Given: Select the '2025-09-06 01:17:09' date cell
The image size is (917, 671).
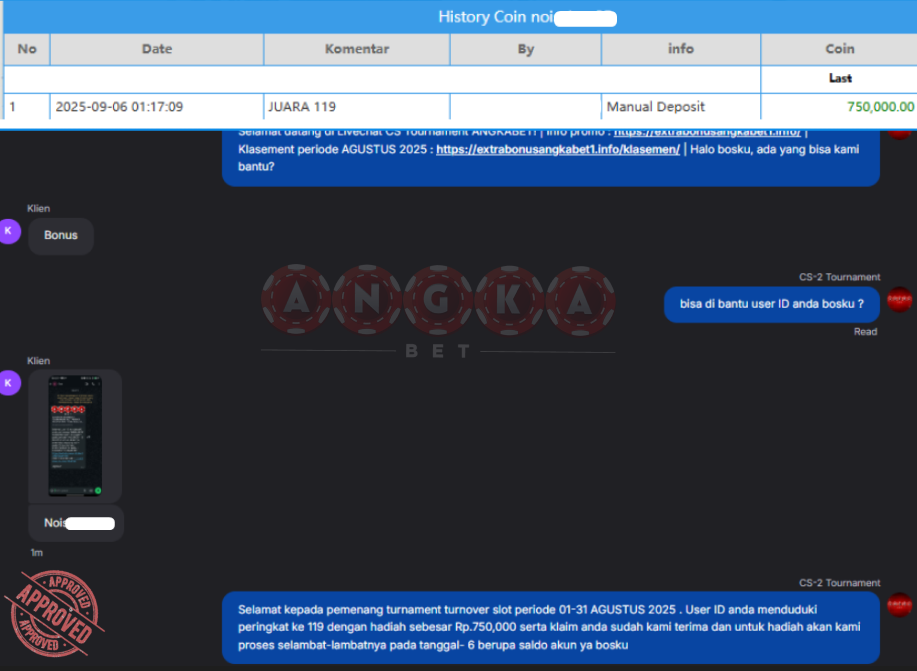Looking at the screenshot, I should pos(157,106).
